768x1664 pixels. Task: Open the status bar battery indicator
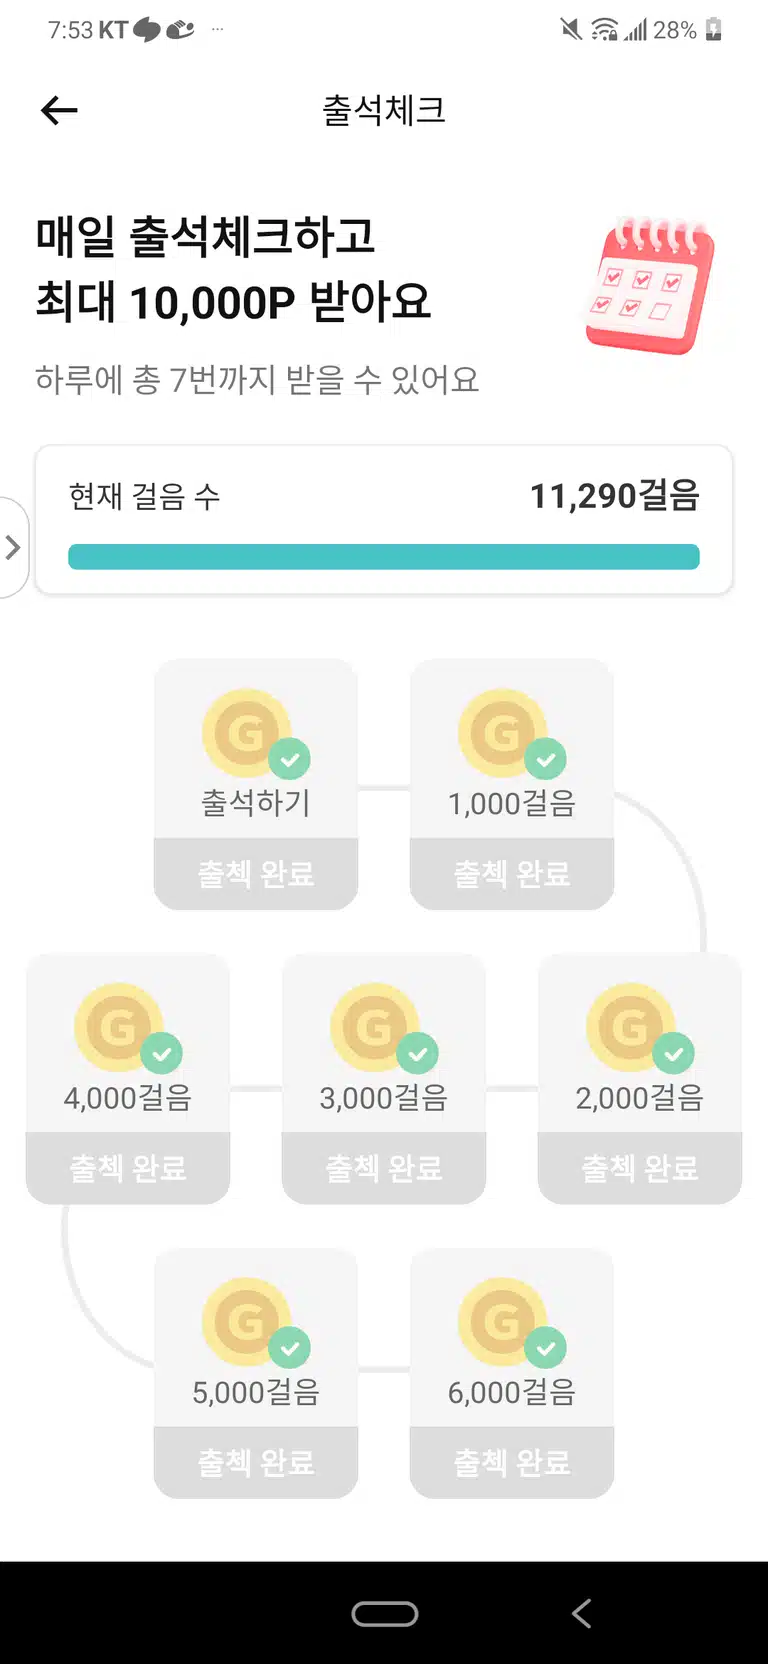(713, 30)
